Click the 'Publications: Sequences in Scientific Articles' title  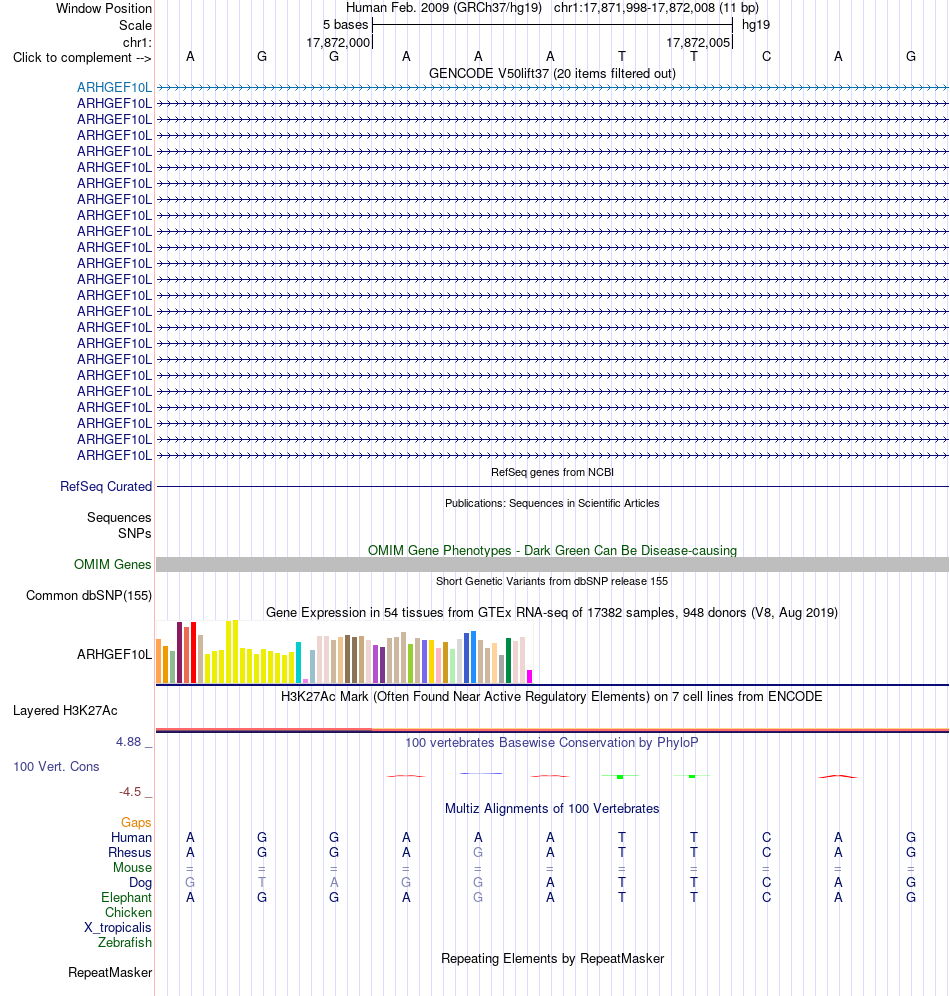pos(552,503)
